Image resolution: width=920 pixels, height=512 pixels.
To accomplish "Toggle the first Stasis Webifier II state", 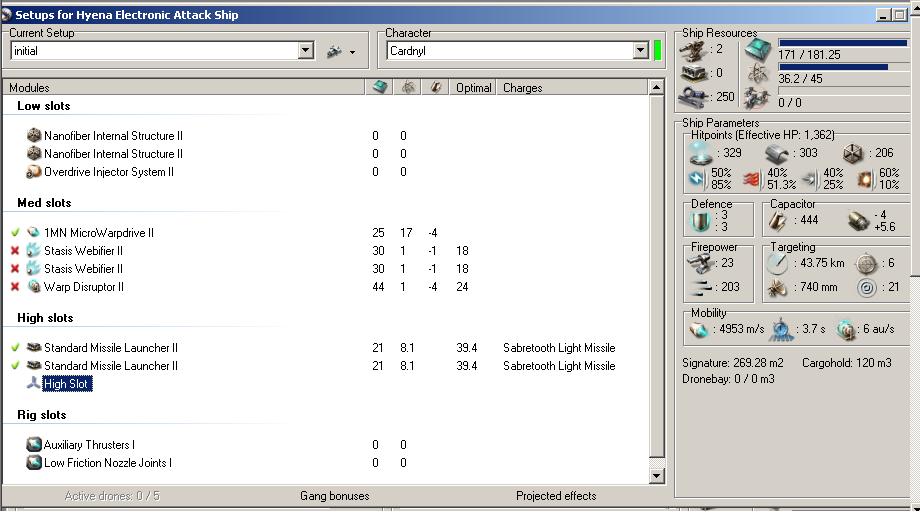I will (x=15, y=251).
